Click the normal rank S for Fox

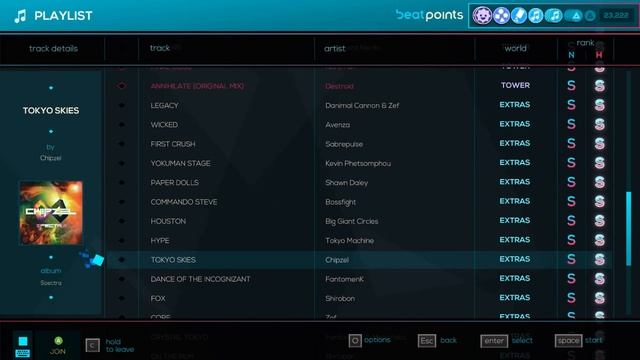click(x=571, y=298)
